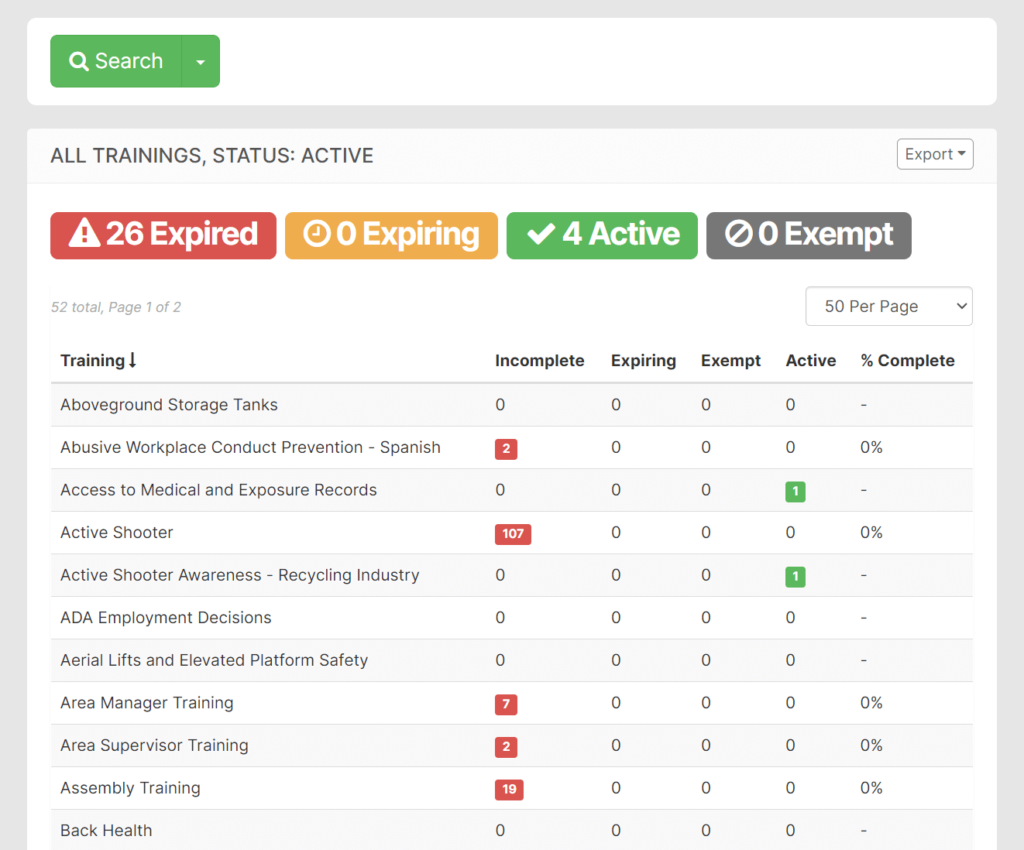Click red 7 badge for Area Manager Training
The width and height of the screenshot is (1024, 850).
coord(506,704)
